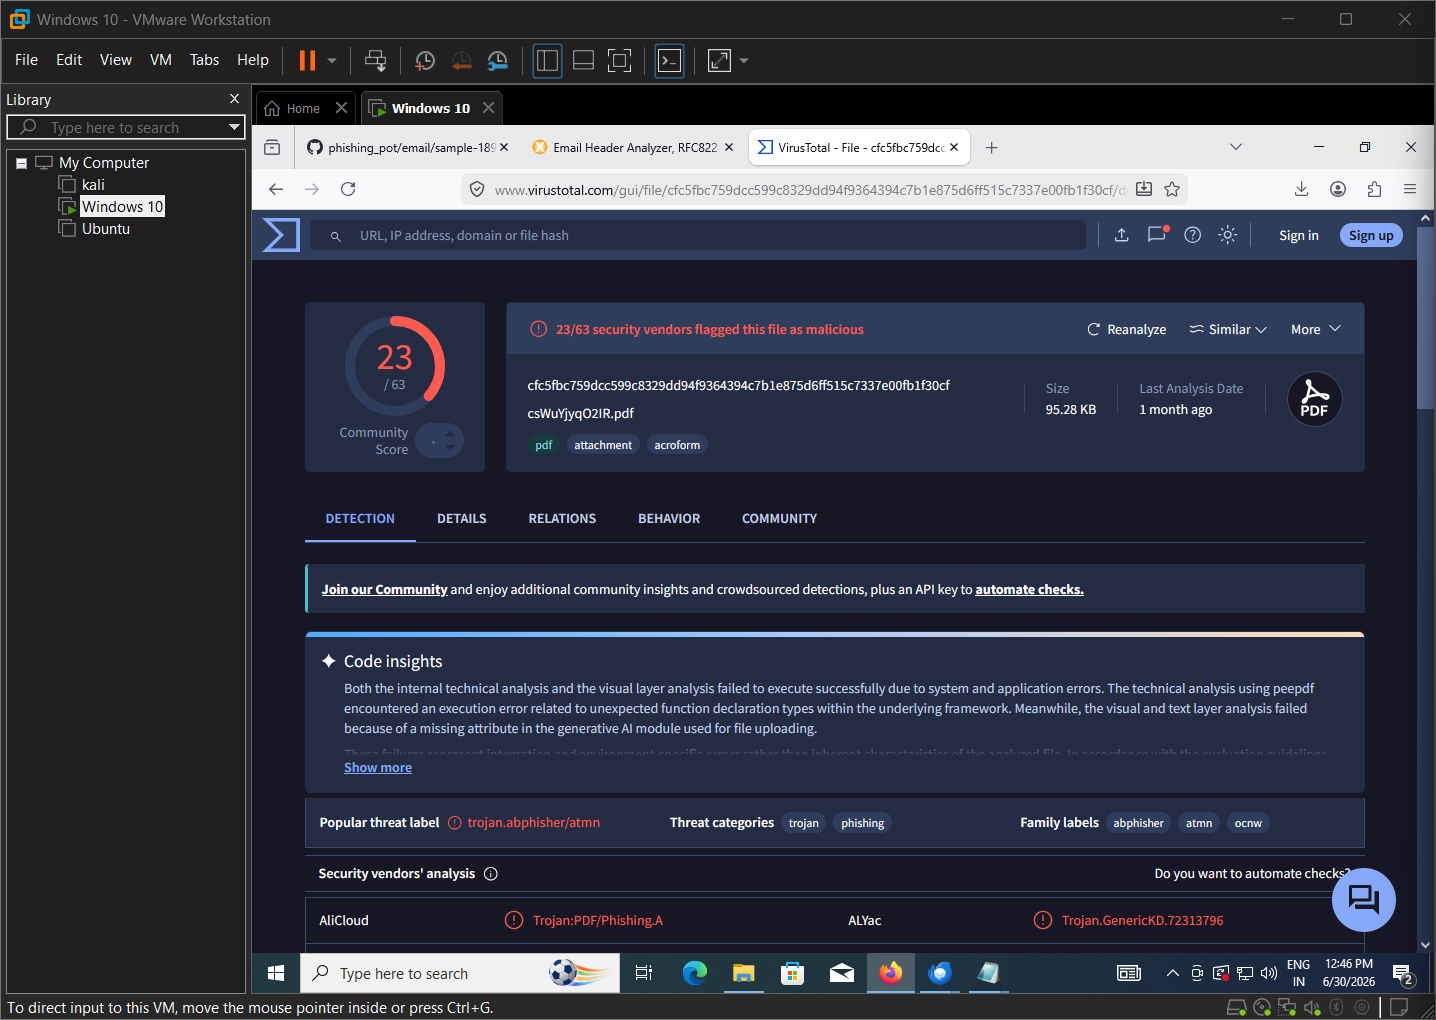The image size is (1436, 1020).
Task: Open the VM menu
Action: (161, 60)
